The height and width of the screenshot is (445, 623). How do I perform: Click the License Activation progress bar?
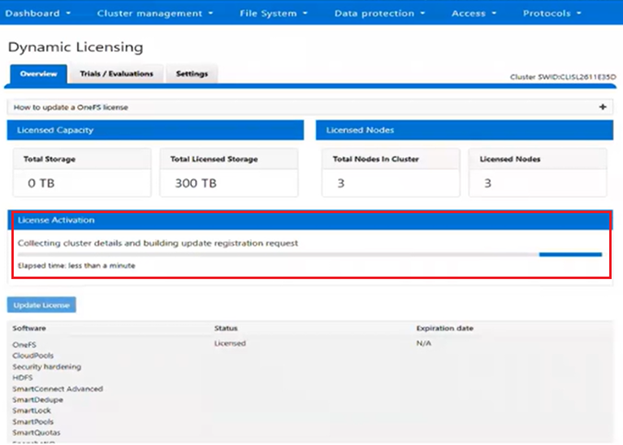click(x=310, y=254)
